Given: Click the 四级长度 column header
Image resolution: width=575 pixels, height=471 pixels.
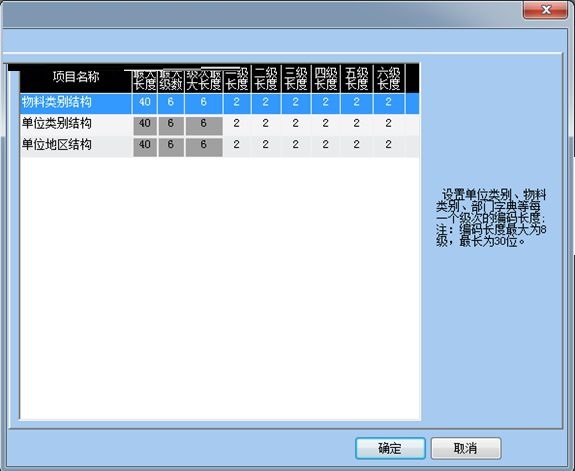Looking at the screenshot, I should (326, 78).
